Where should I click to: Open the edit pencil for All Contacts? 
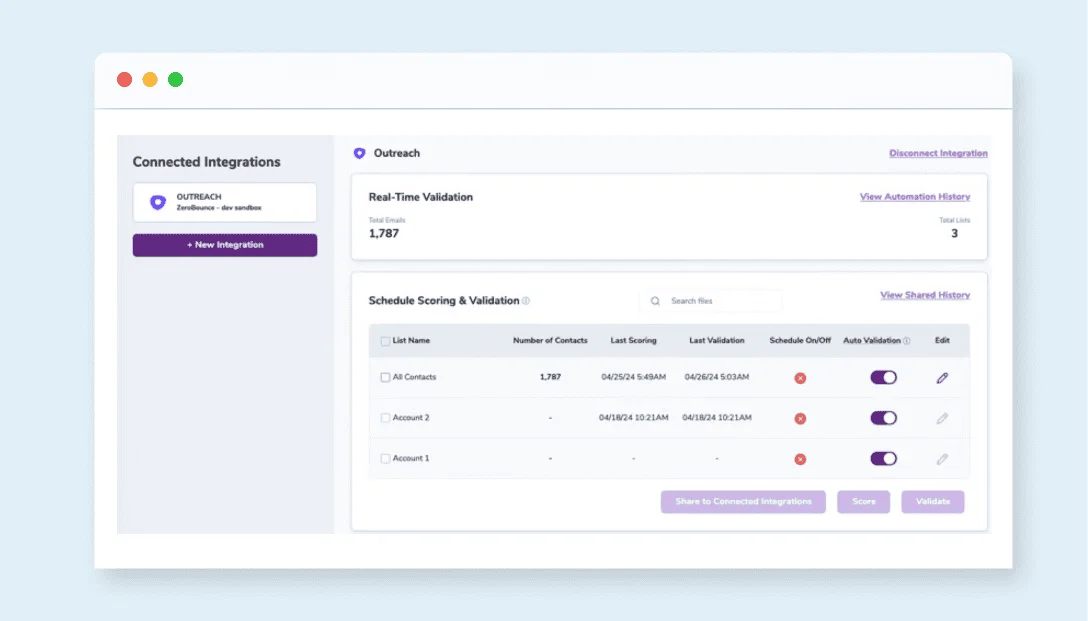click(941, 377)
